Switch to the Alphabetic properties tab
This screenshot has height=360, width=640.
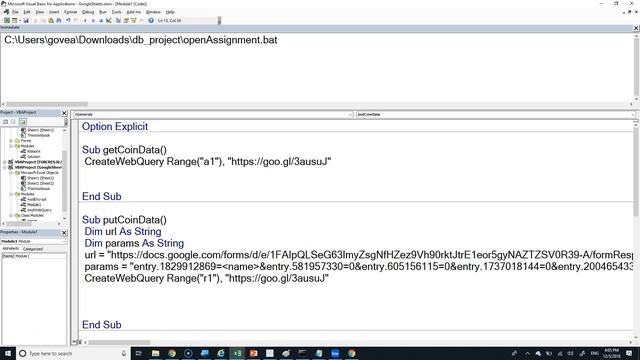[x=11, y=249]
